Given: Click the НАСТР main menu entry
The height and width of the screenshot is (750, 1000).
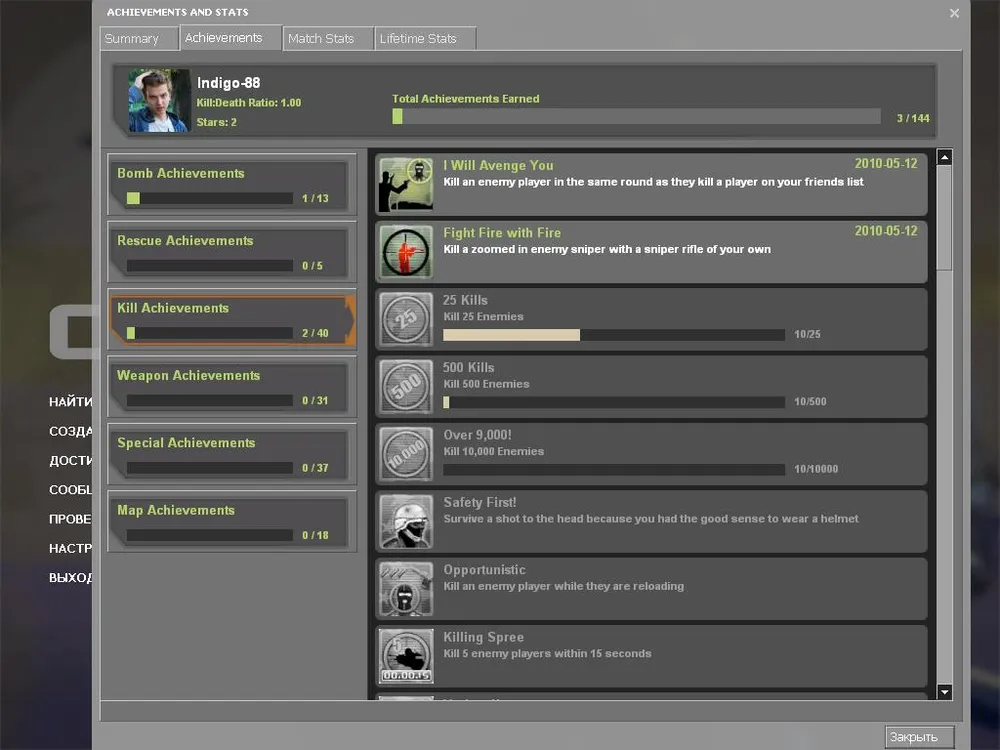Looking at the screenshot, I should [x=71, y=548].
